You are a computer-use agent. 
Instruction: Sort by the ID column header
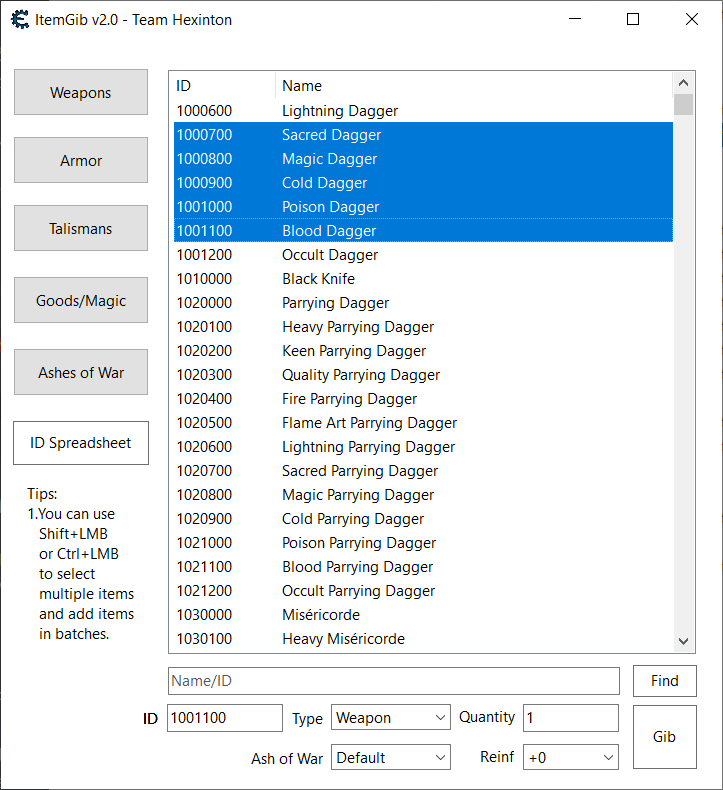tap(224, 86)
